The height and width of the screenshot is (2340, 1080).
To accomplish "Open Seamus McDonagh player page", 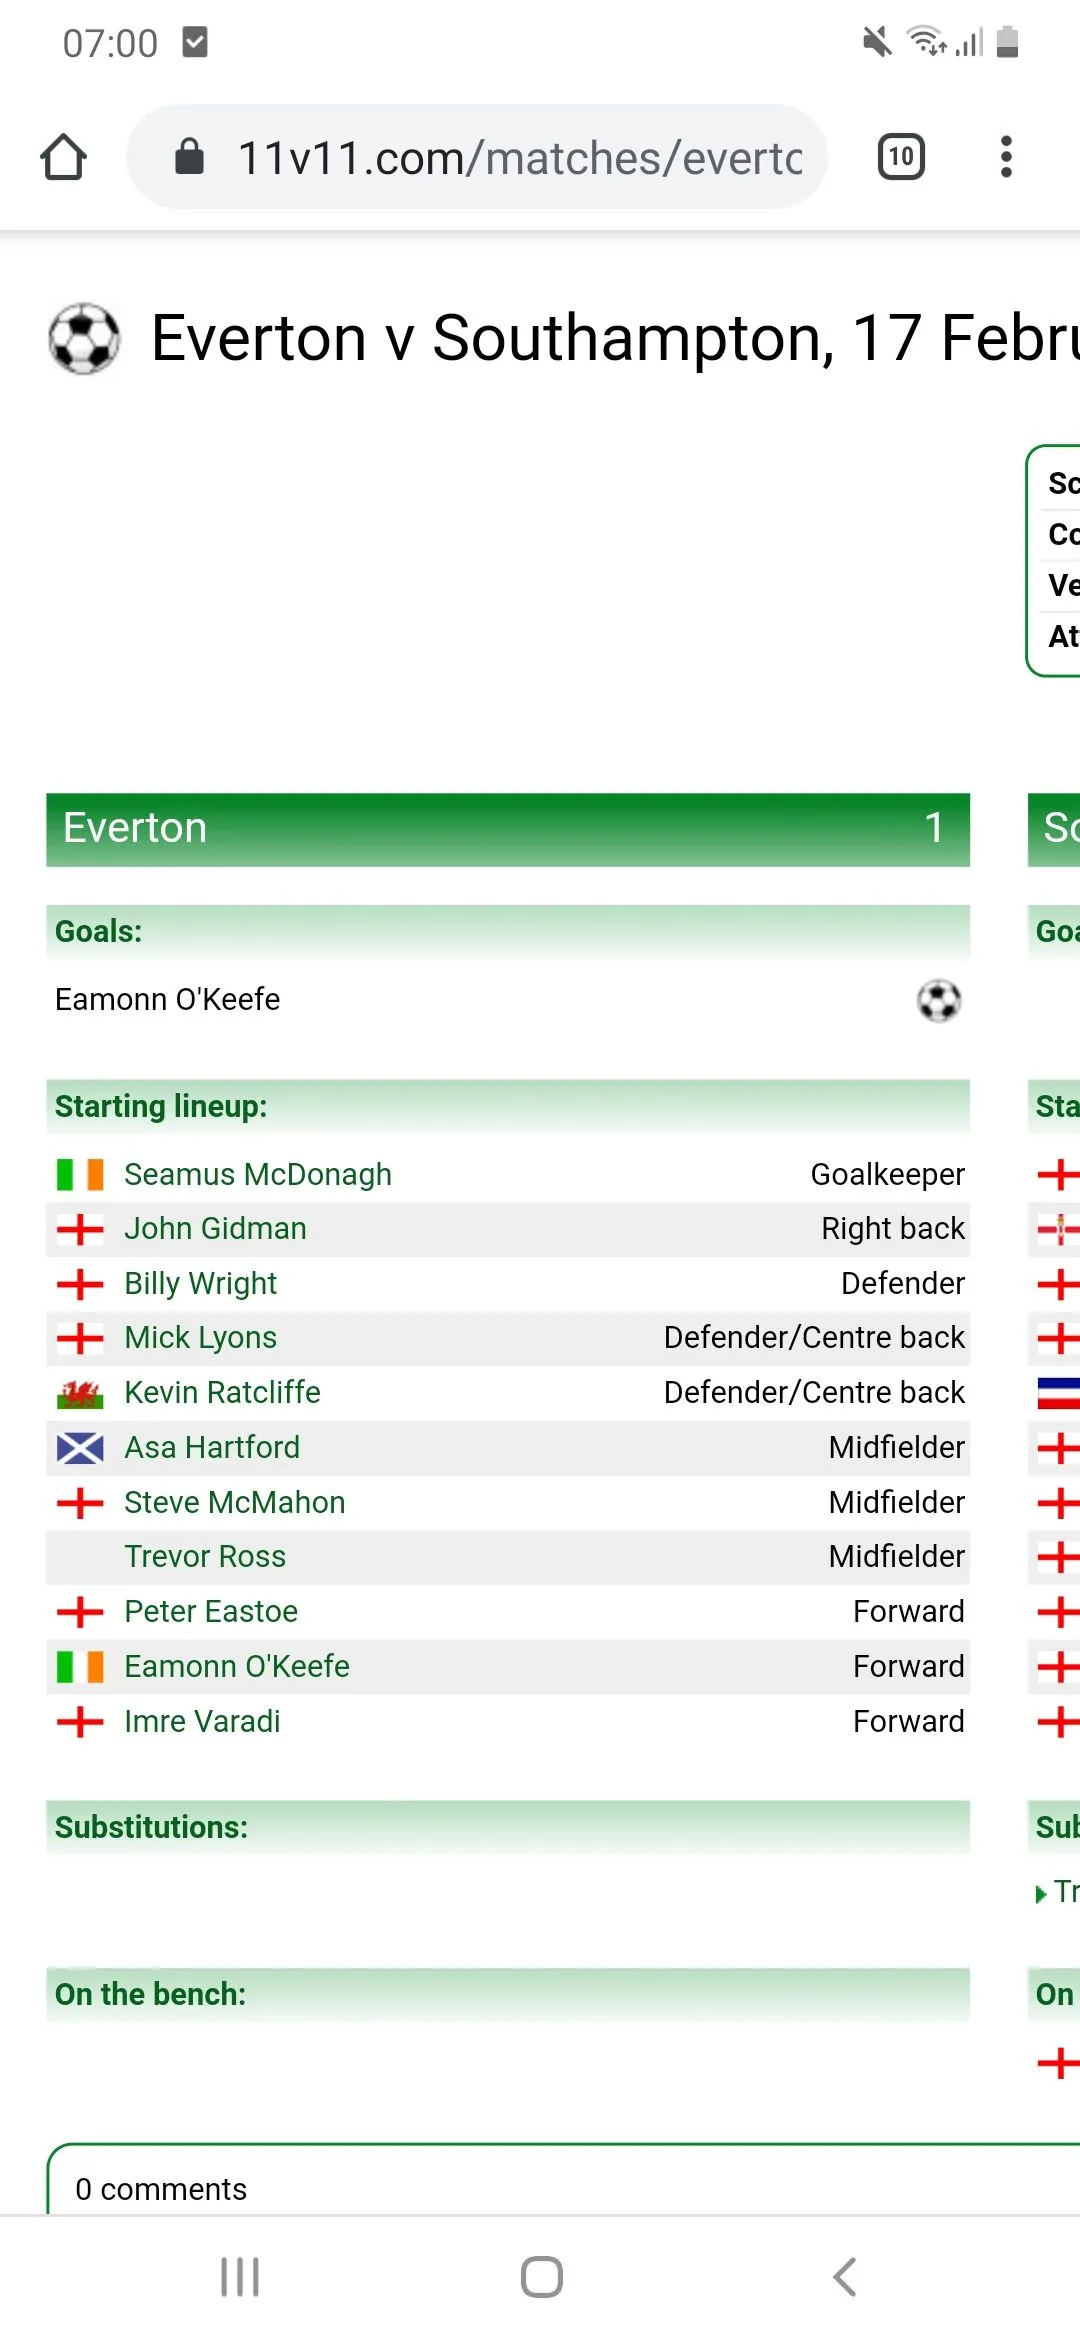I will (x=258, y=1174).
